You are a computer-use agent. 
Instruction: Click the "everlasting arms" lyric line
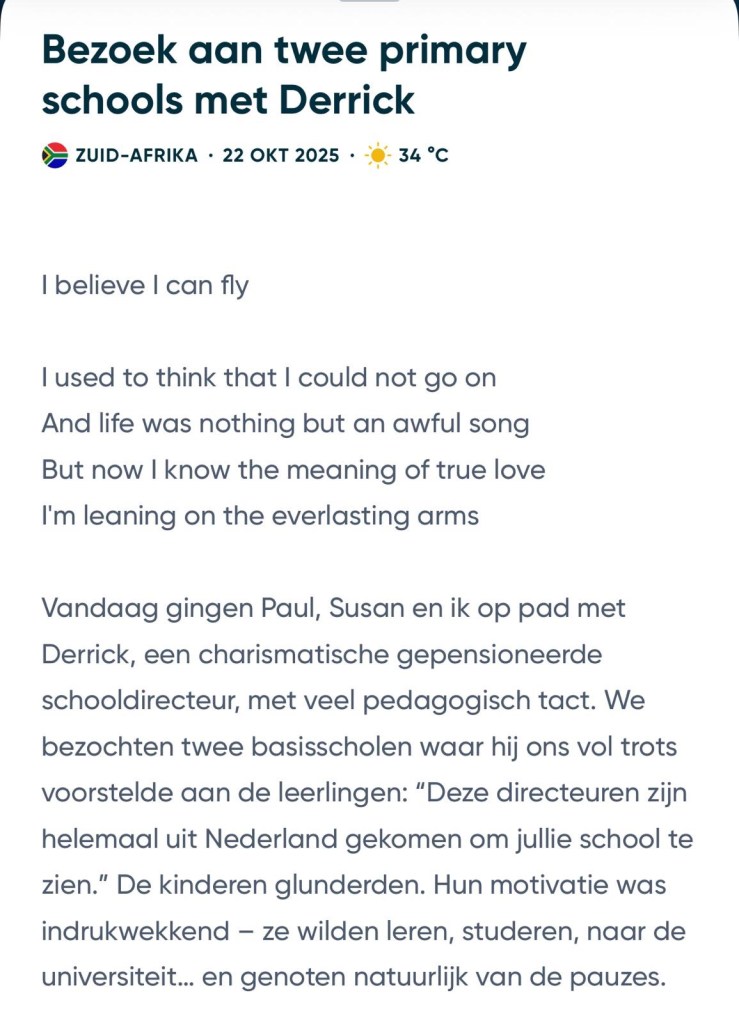260,516
